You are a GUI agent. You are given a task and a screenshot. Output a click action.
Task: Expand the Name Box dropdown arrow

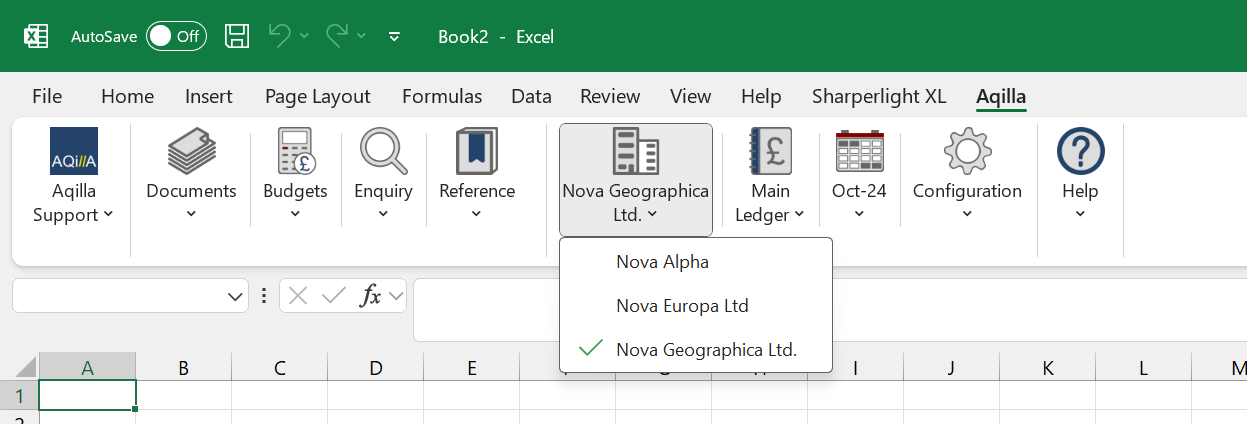[236, 296]
